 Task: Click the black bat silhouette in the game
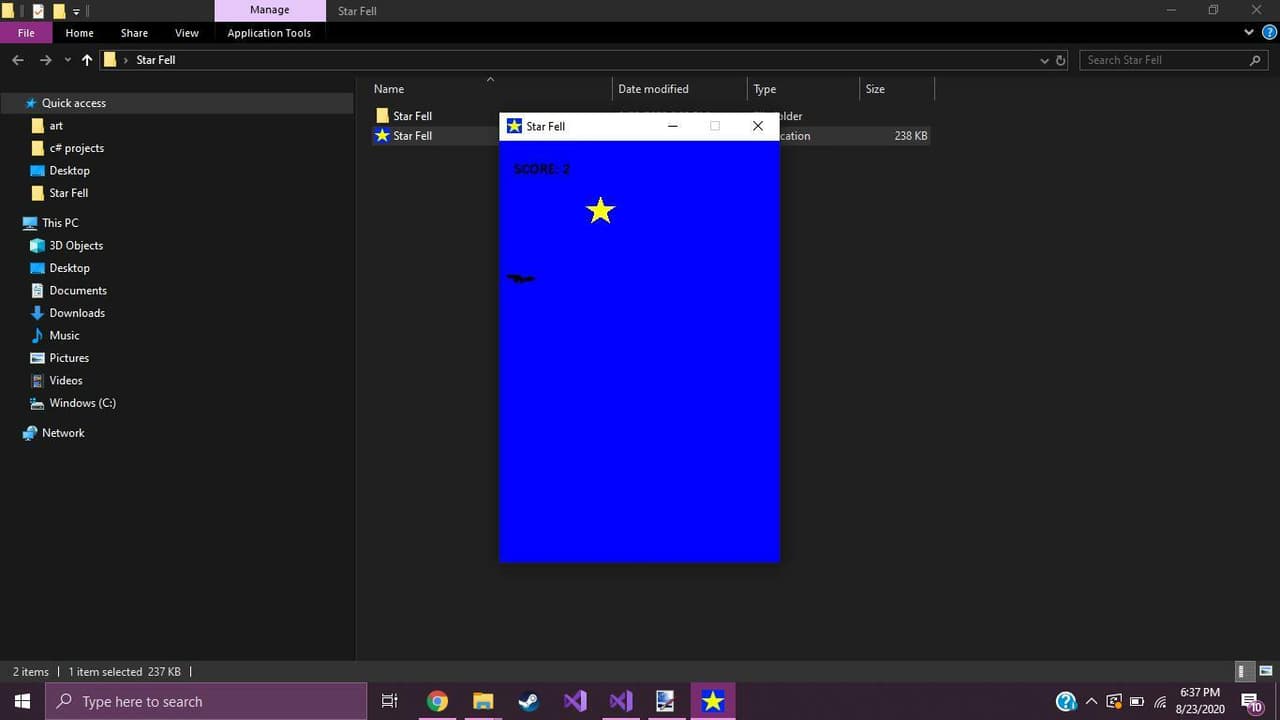pyautogui.click(x=521, y=278)
